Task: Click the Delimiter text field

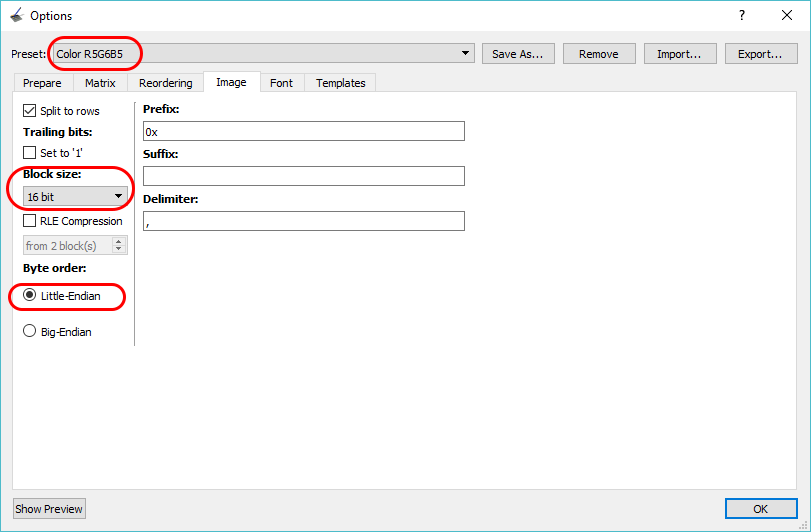Action: (304, 221)
